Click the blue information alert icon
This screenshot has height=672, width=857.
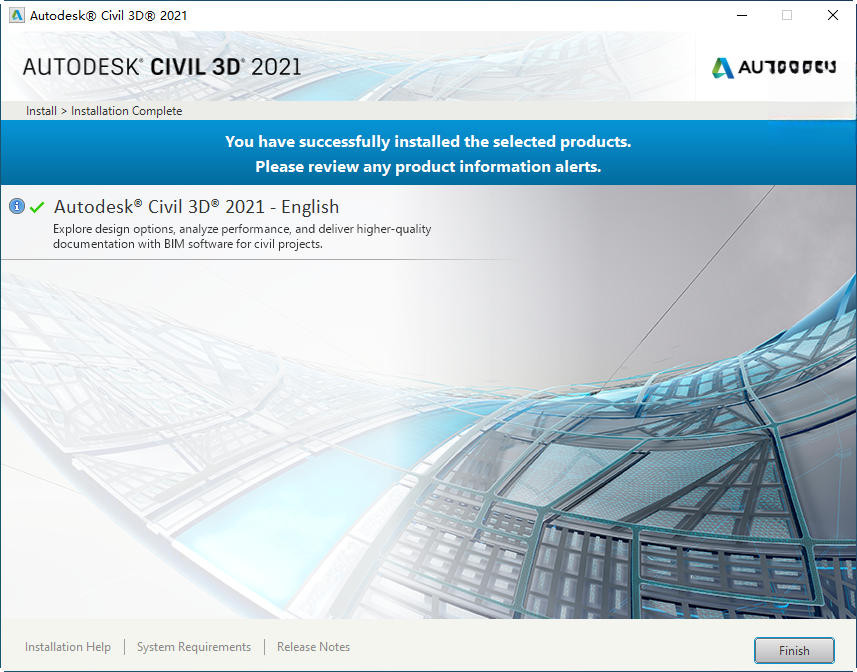pos(17,206)
